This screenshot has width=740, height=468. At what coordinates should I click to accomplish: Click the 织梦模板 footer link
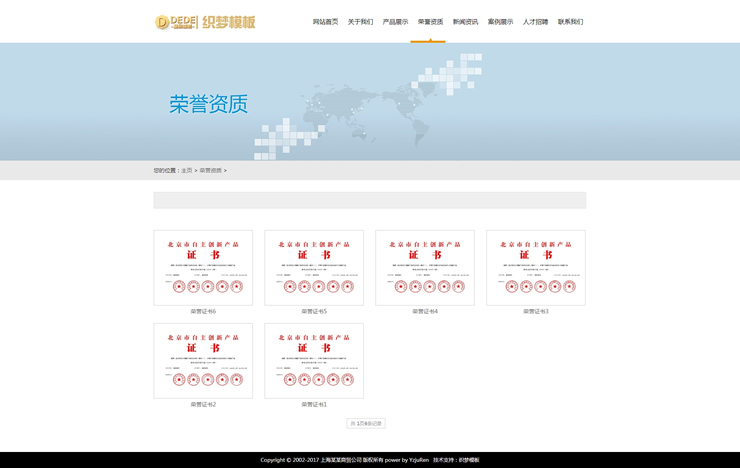(469, 460)
